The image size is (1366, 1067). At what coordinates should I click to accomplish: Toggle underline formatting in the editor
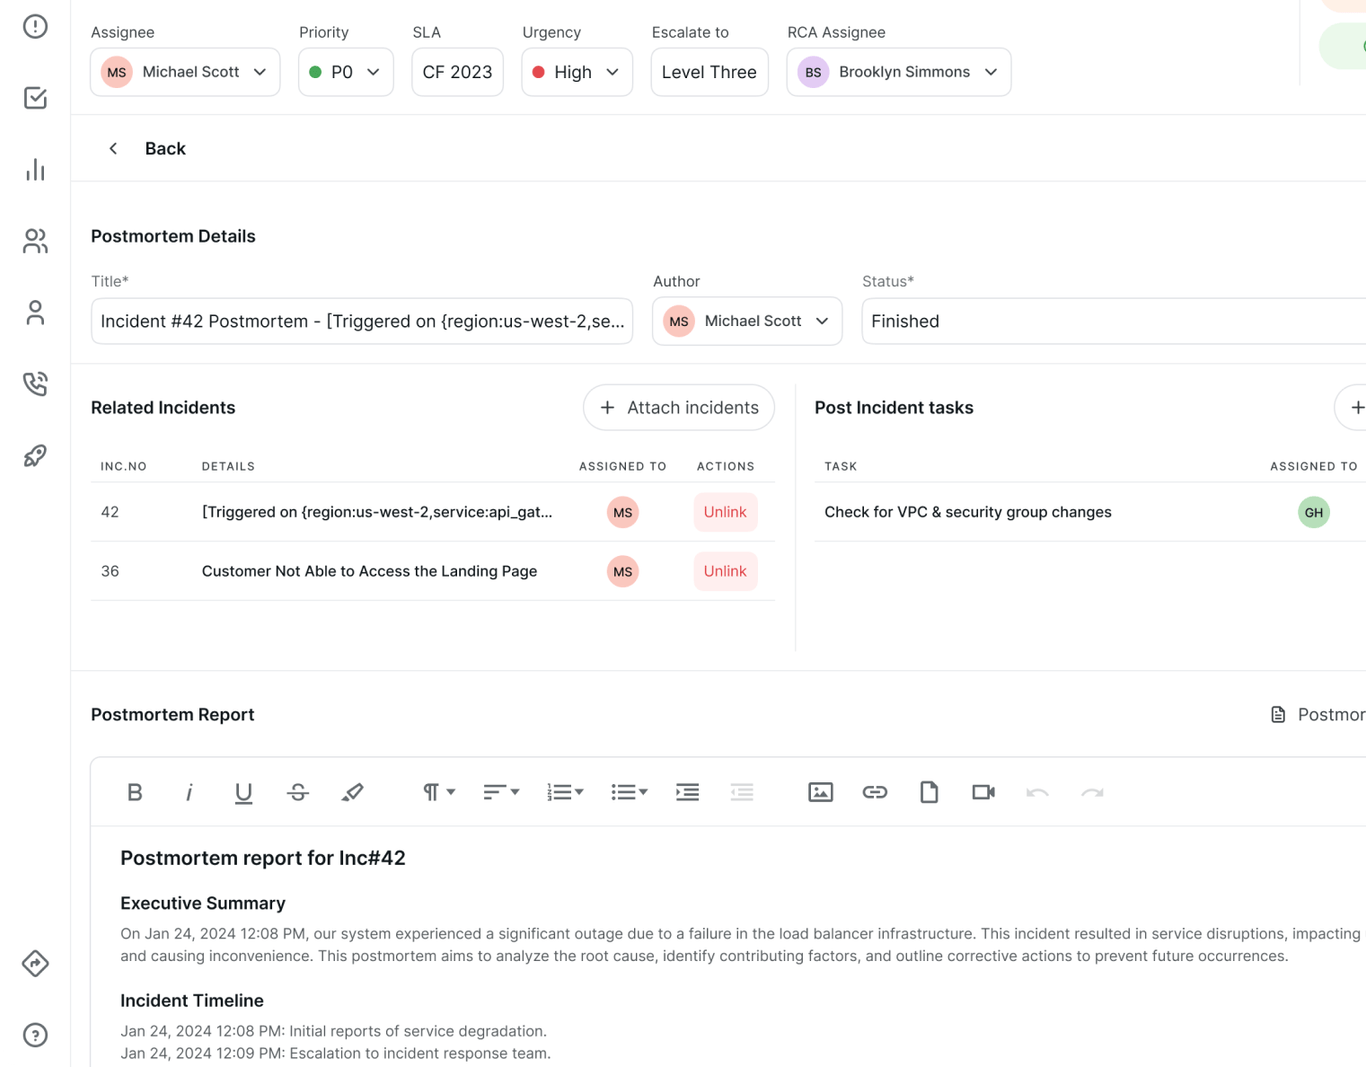[x=243, y=791]
